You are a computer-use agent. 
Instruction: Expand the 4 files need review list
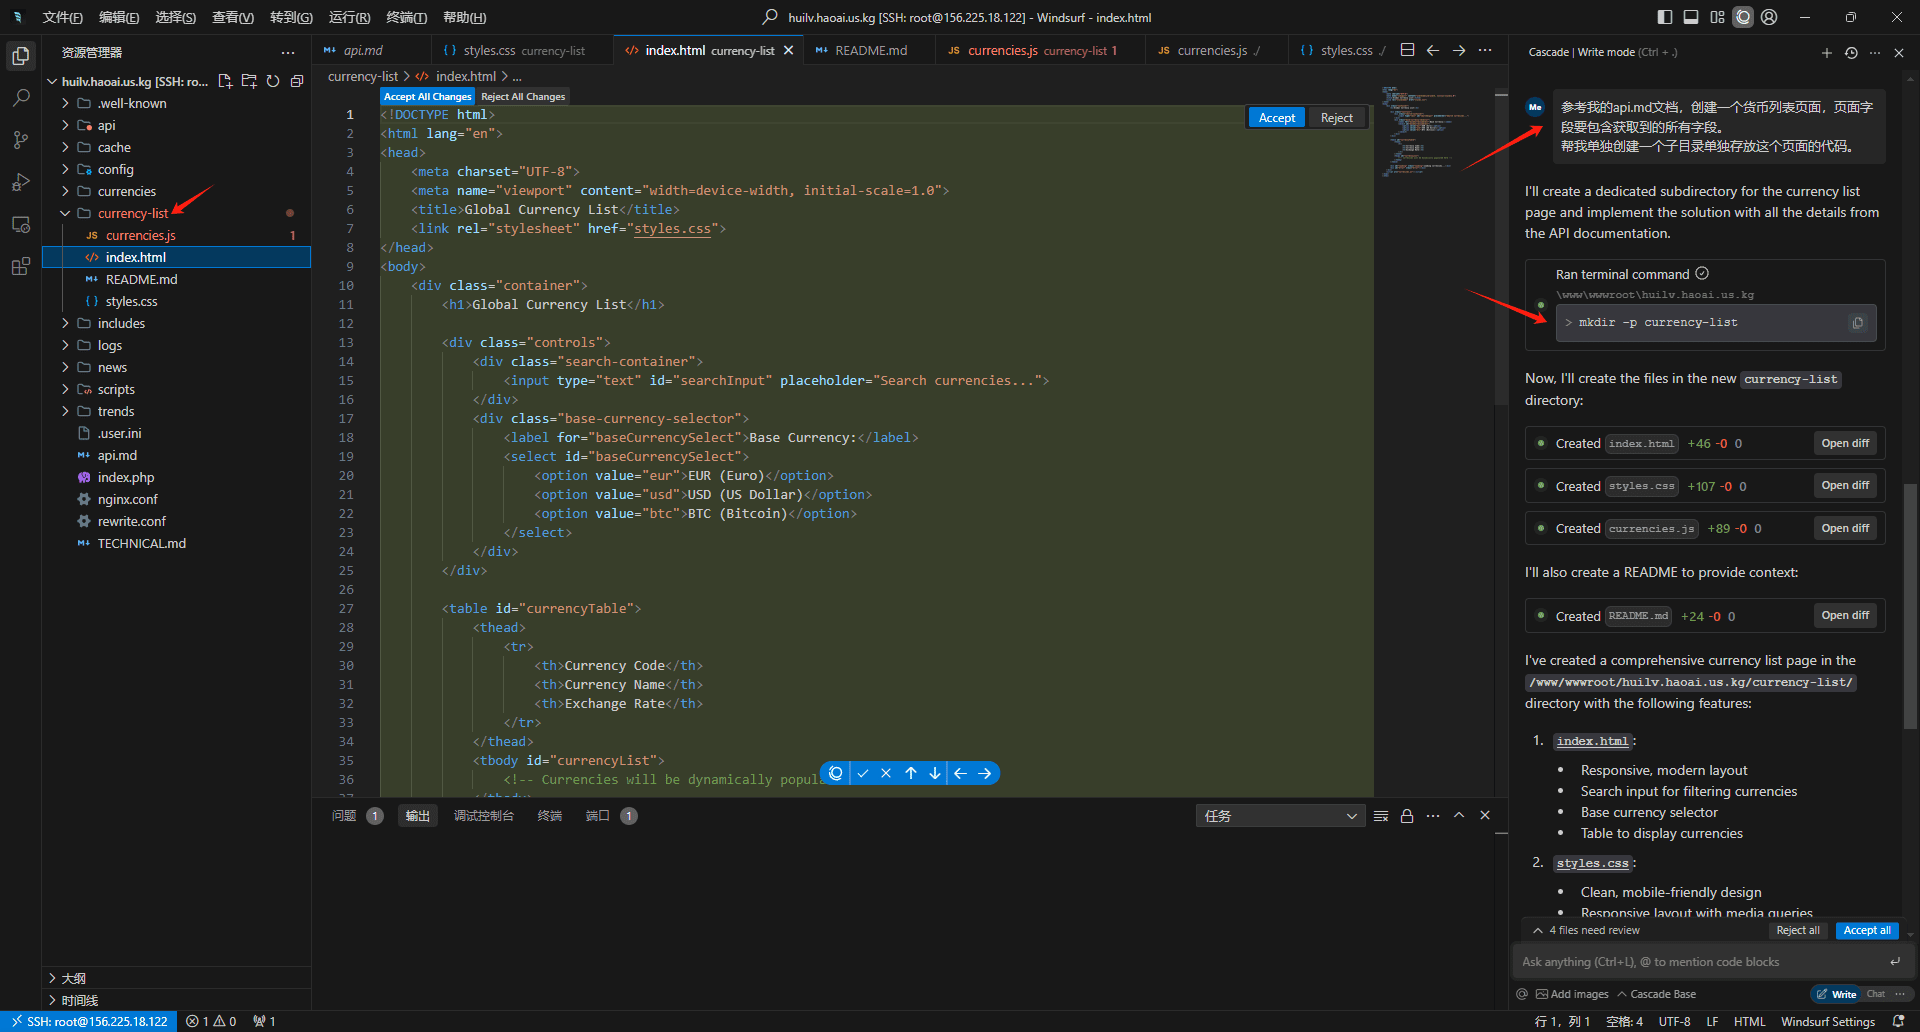pos(1587,930)
